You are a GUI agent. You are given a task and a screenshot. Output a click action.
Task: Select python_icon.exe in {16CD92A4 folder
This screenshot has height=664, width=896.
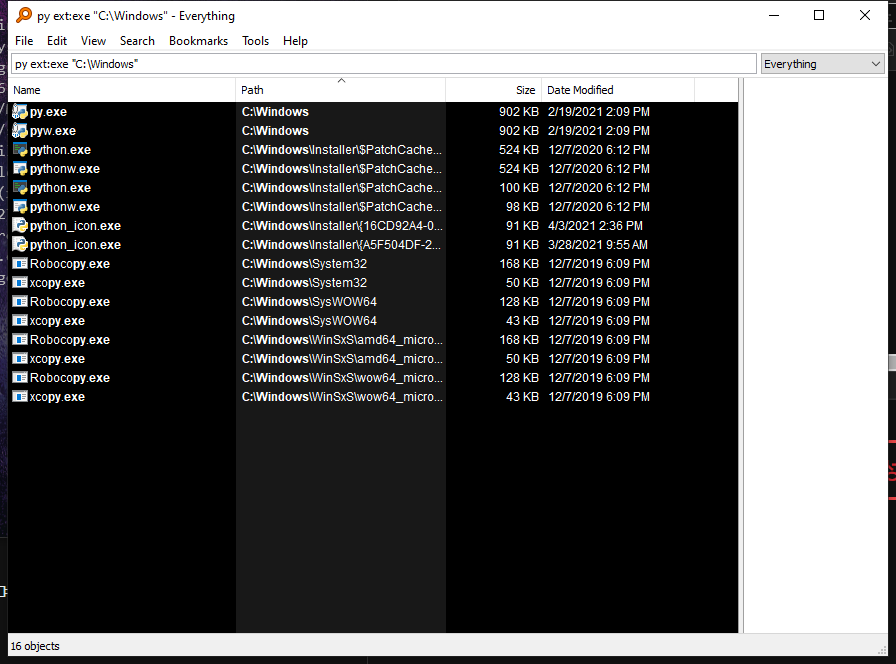75,226
